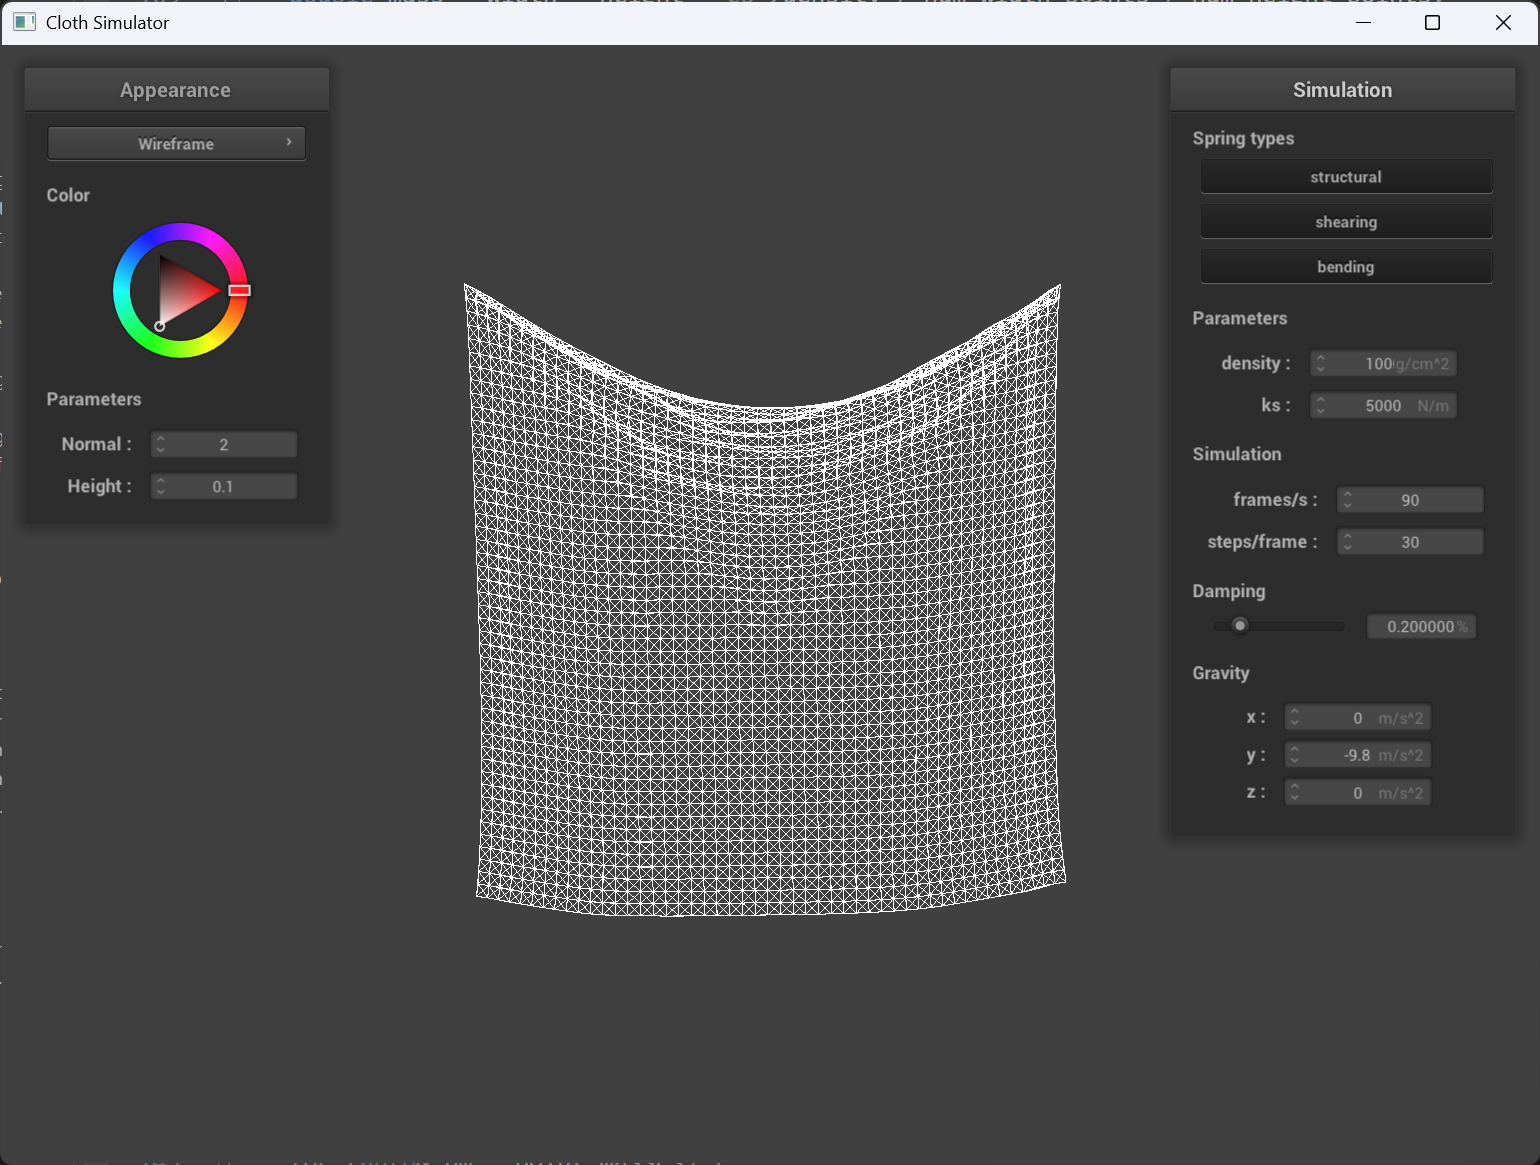Click the steps/frame value field
This screenshot has height=1165, width=1540.
[1410, 542]
